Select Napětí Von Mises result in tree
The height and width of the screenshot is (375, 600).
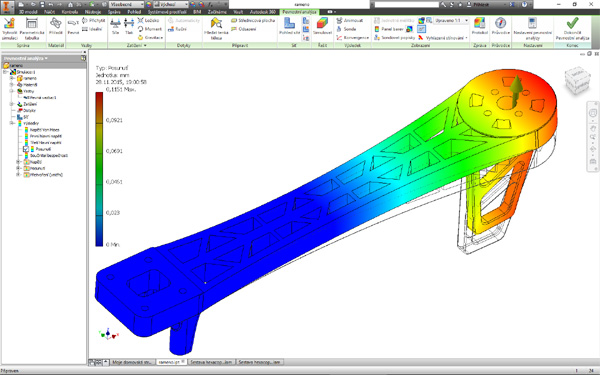(x=44, y=130)
